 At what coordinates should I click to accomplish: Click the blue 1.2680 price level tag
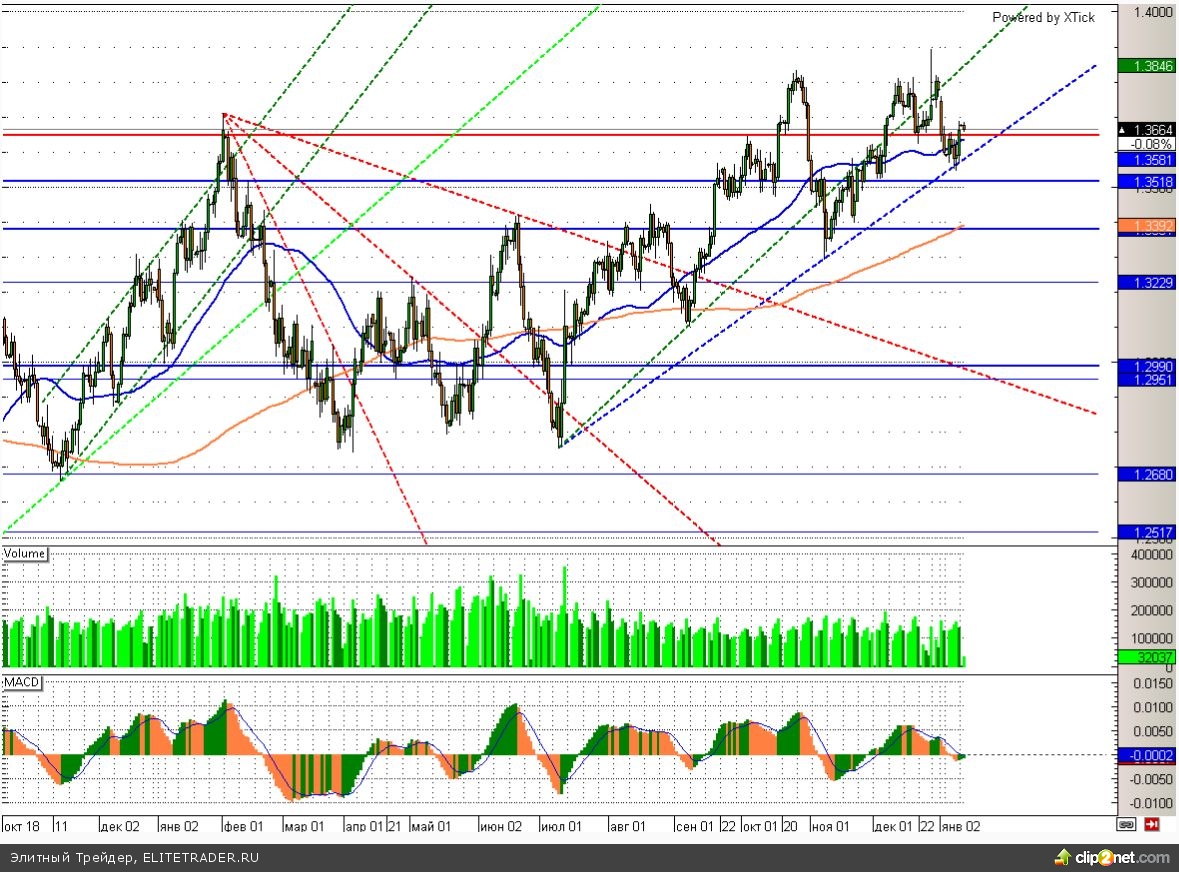click(1145, 475)
